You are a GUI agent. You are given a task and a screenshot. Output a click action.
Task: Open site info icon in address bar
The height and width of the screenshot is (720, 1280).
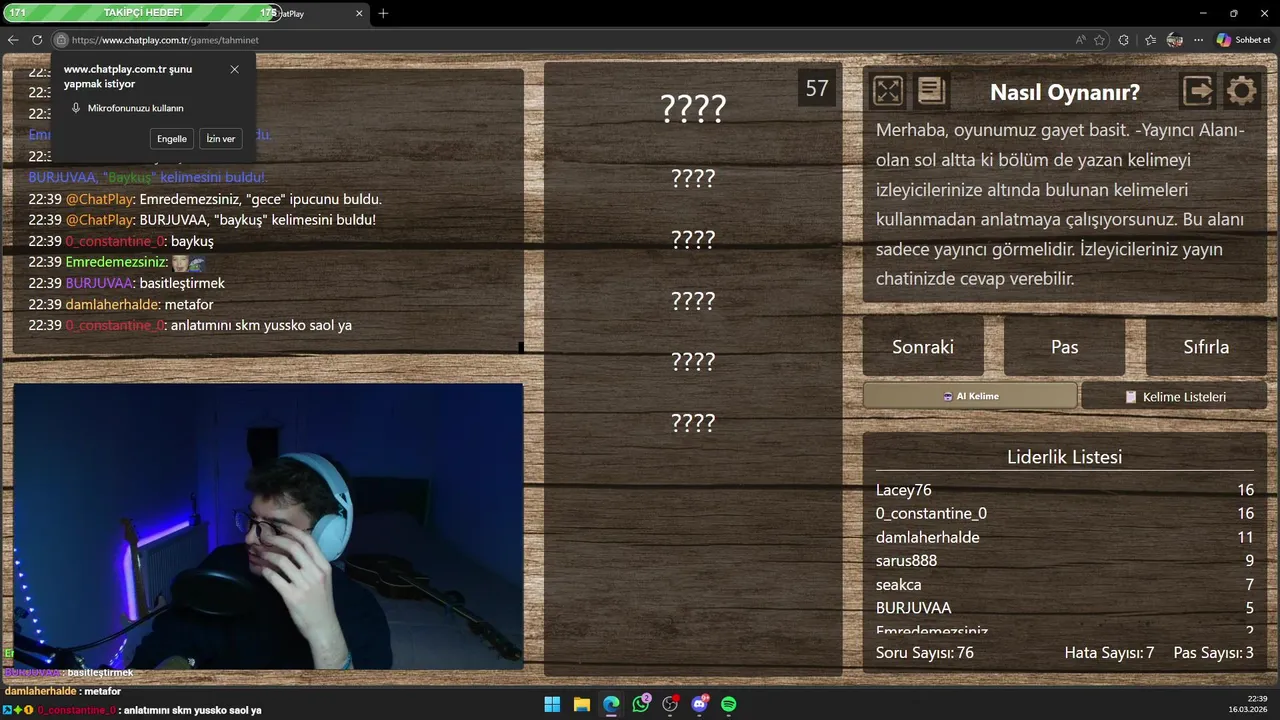coord(61,40)
